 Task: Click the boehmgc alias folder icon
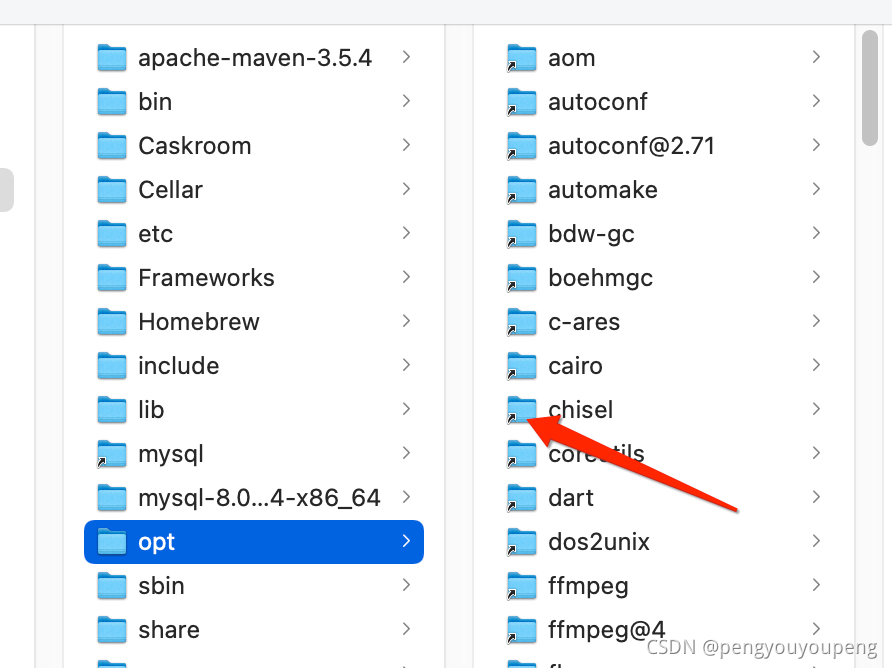pyautogui.click(x=522, y=278)
